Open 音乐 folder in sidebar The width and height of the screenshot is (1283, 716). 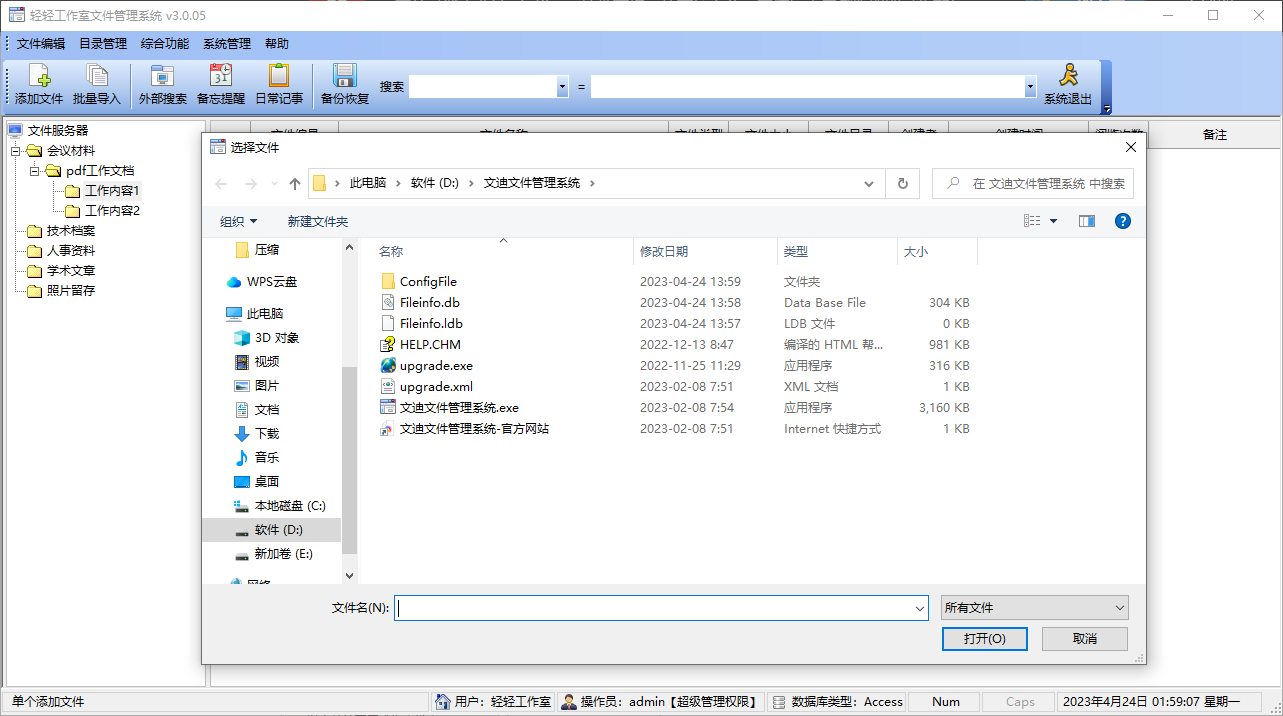[x=257, y=458]
